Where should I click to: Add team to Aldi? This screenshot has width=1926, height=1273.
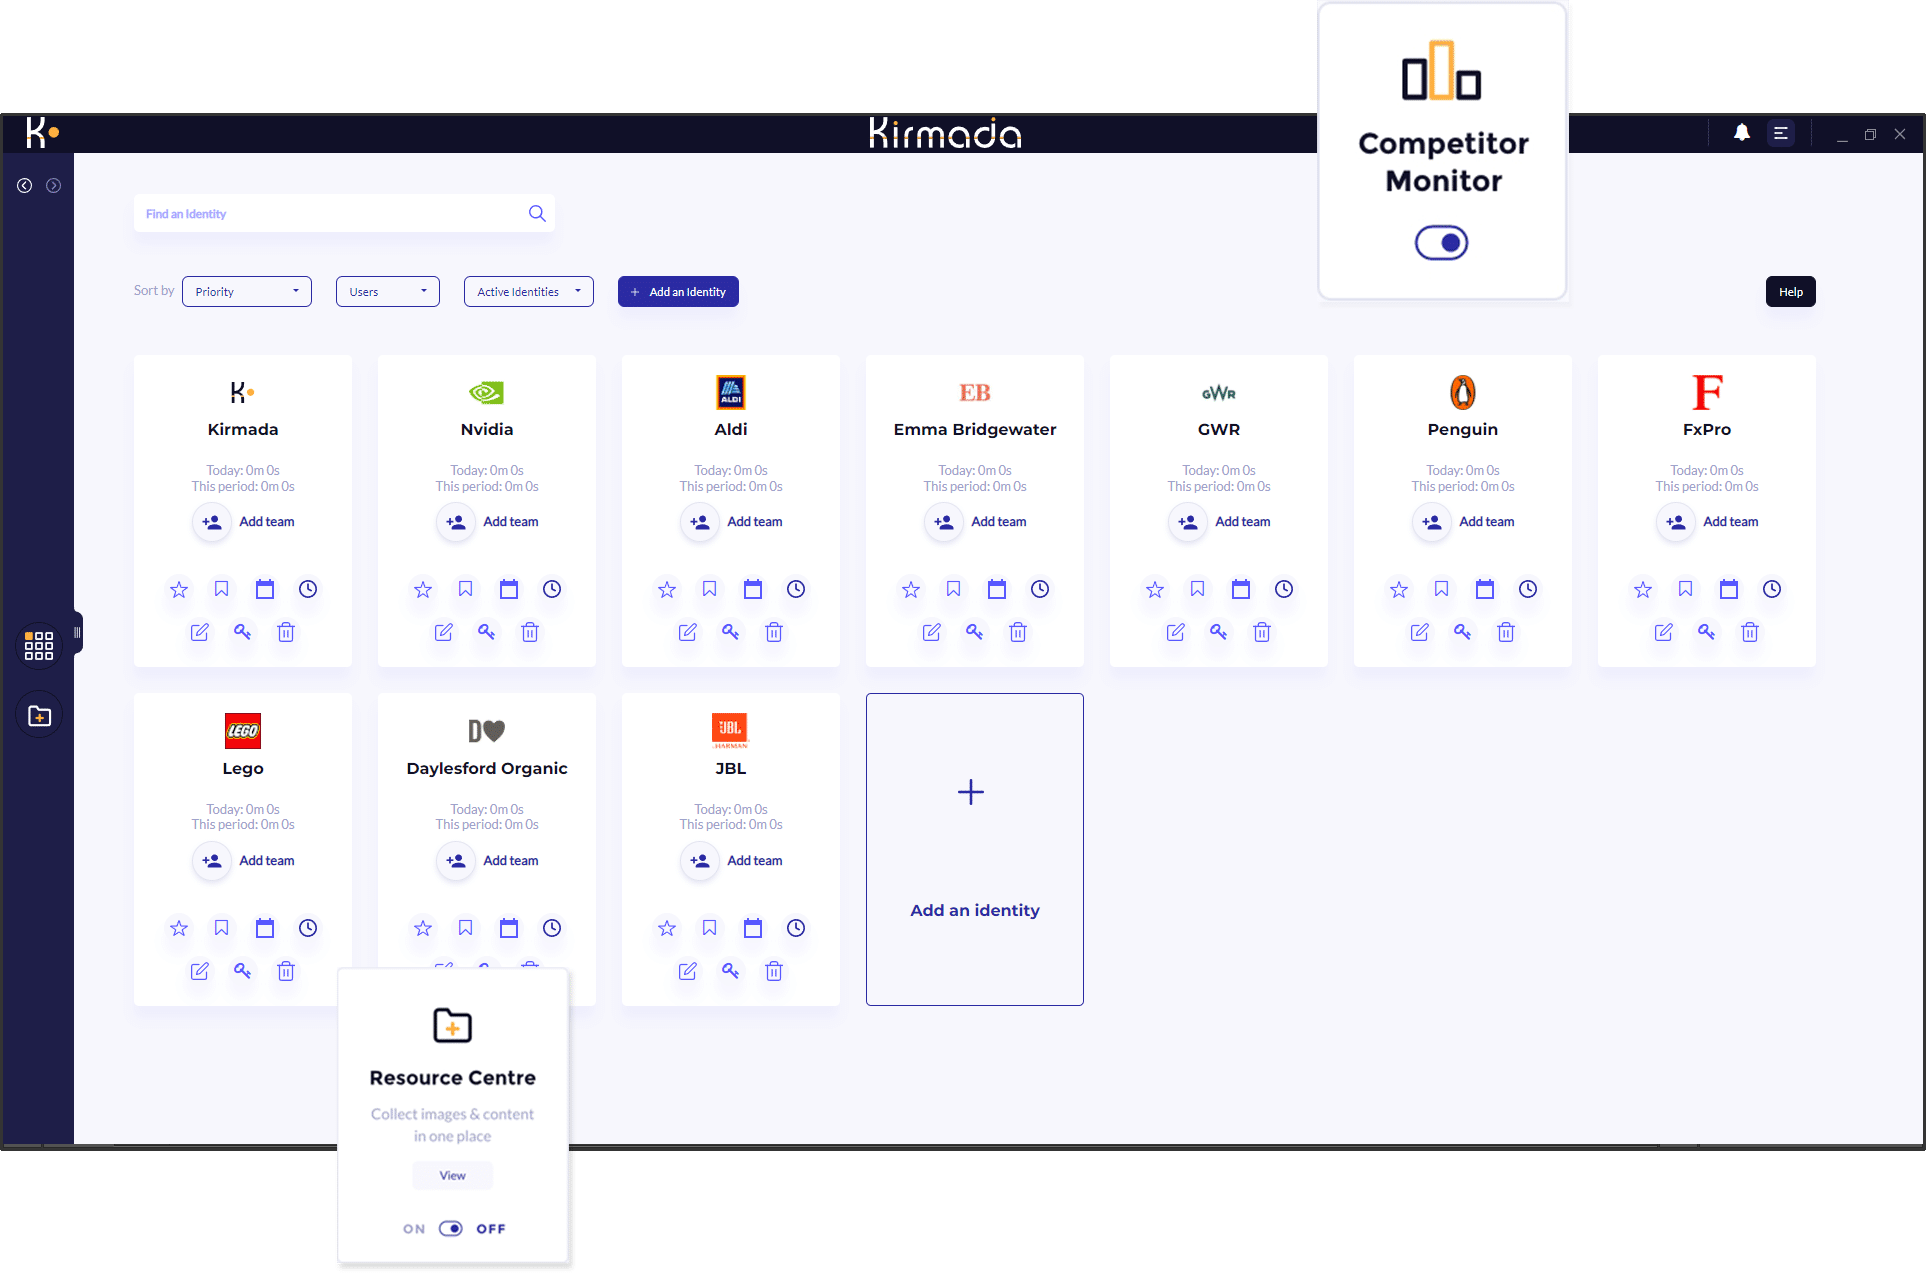pos(731,522)
